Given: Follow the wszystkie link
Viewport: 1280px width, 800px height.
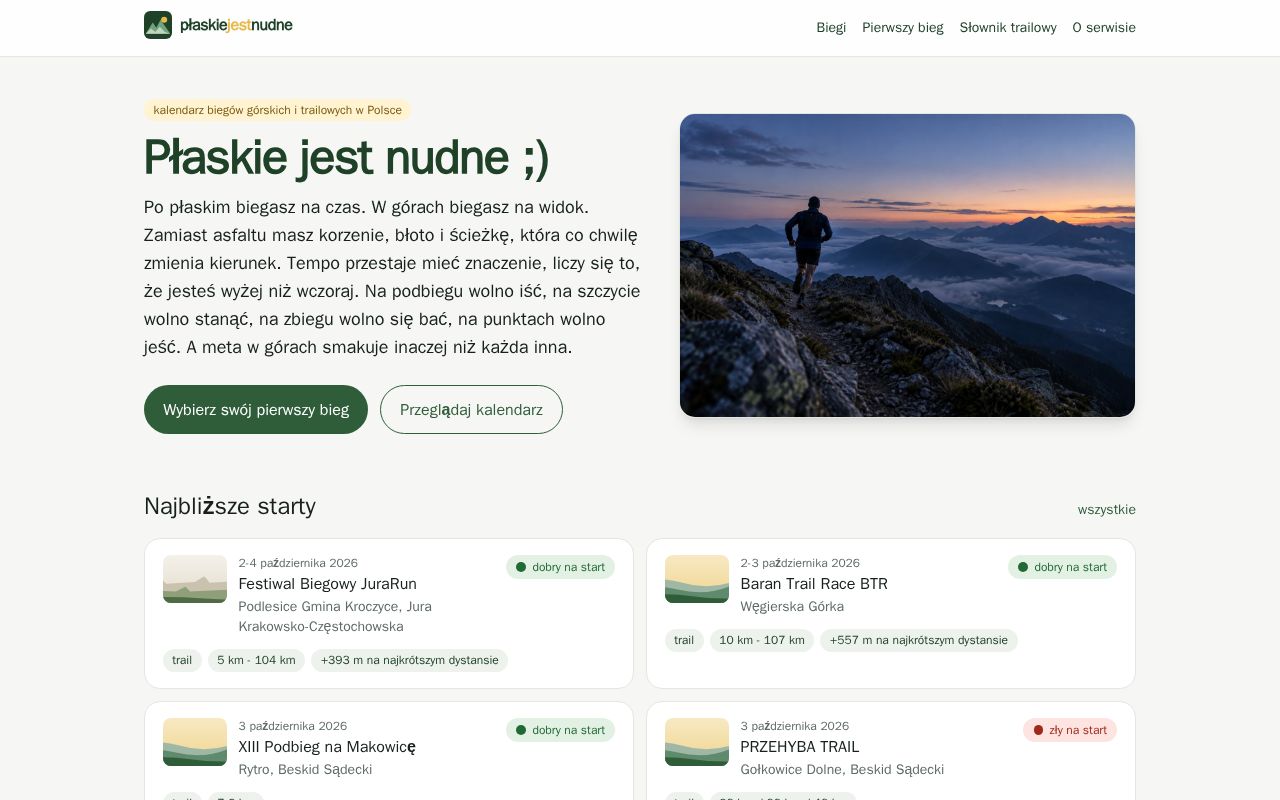Looking at the screenshot, I should [x=1106, y=510].
